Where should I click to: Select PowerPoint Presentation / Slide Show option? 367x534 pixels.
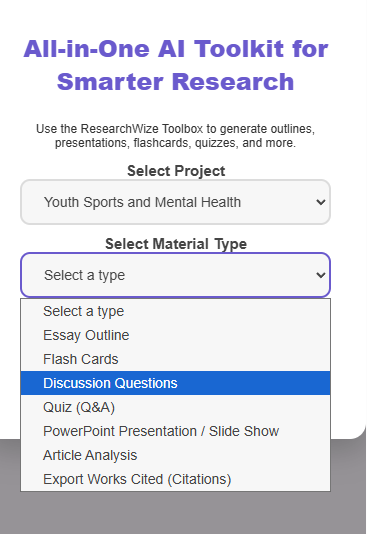(x=175, y=431)
